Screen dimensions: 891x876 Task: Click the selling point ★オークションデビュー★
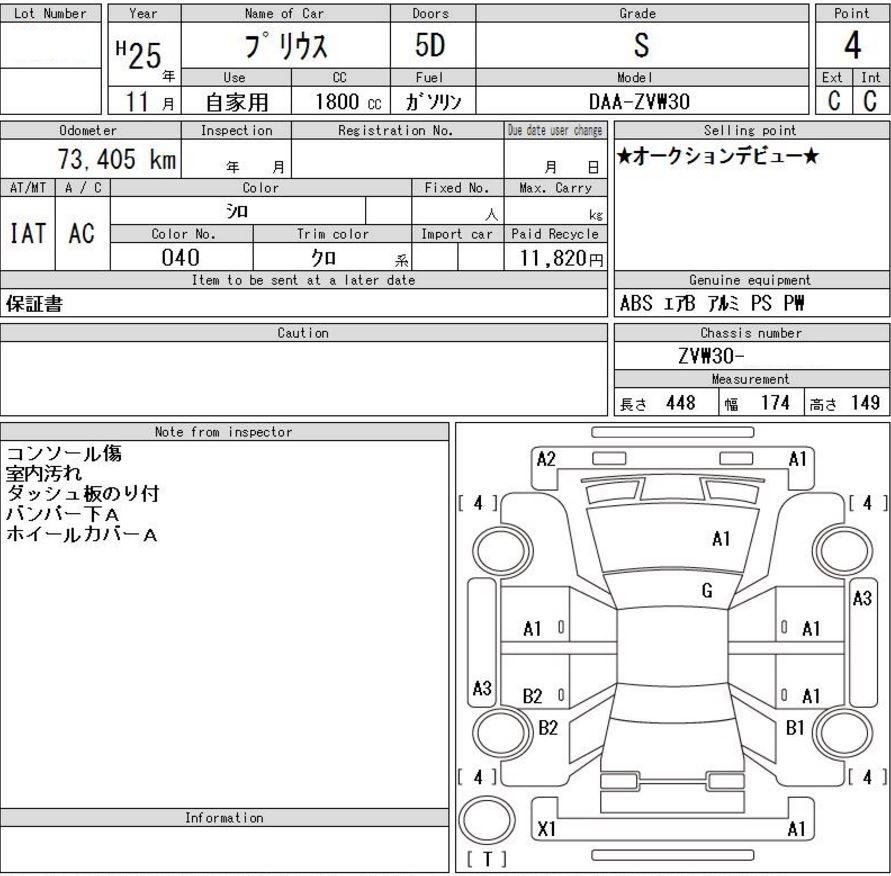tap(717, 155)
